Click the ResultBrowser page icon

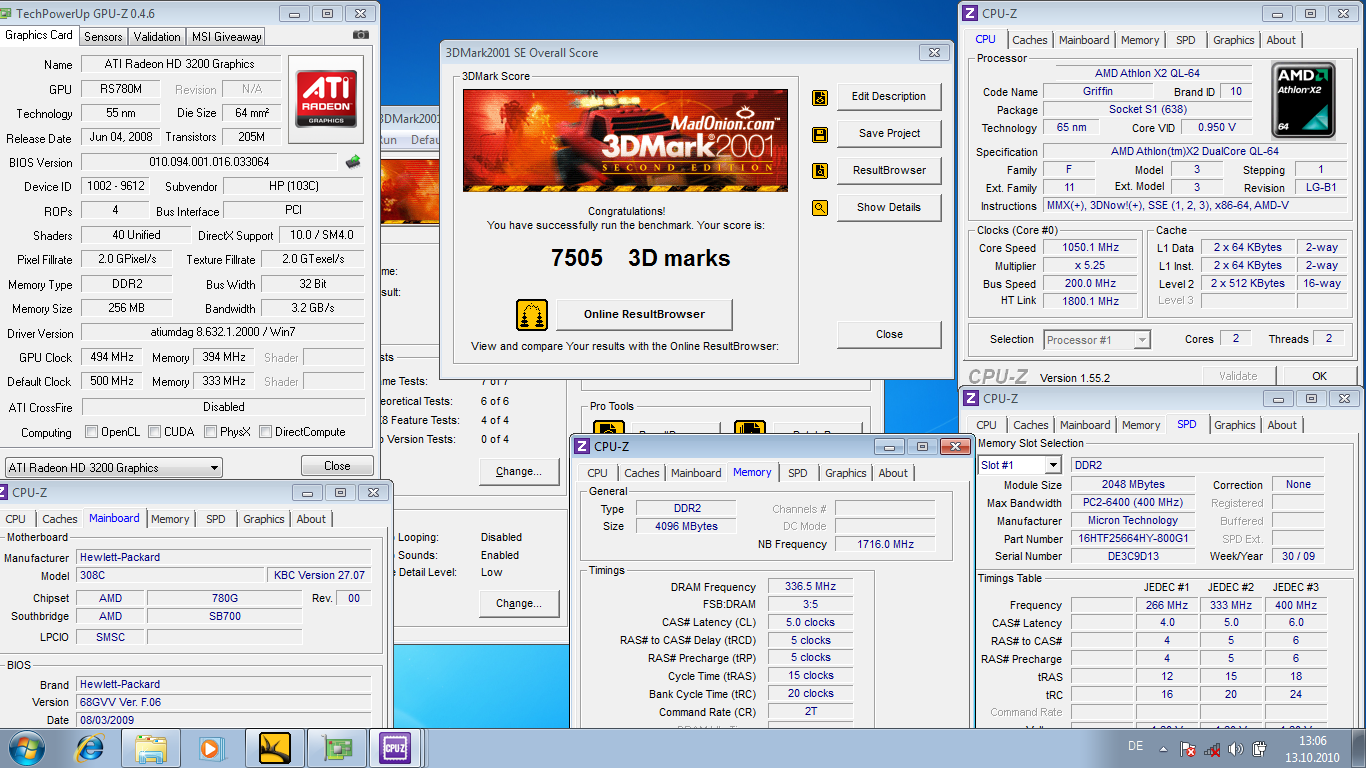click(820, 171)
